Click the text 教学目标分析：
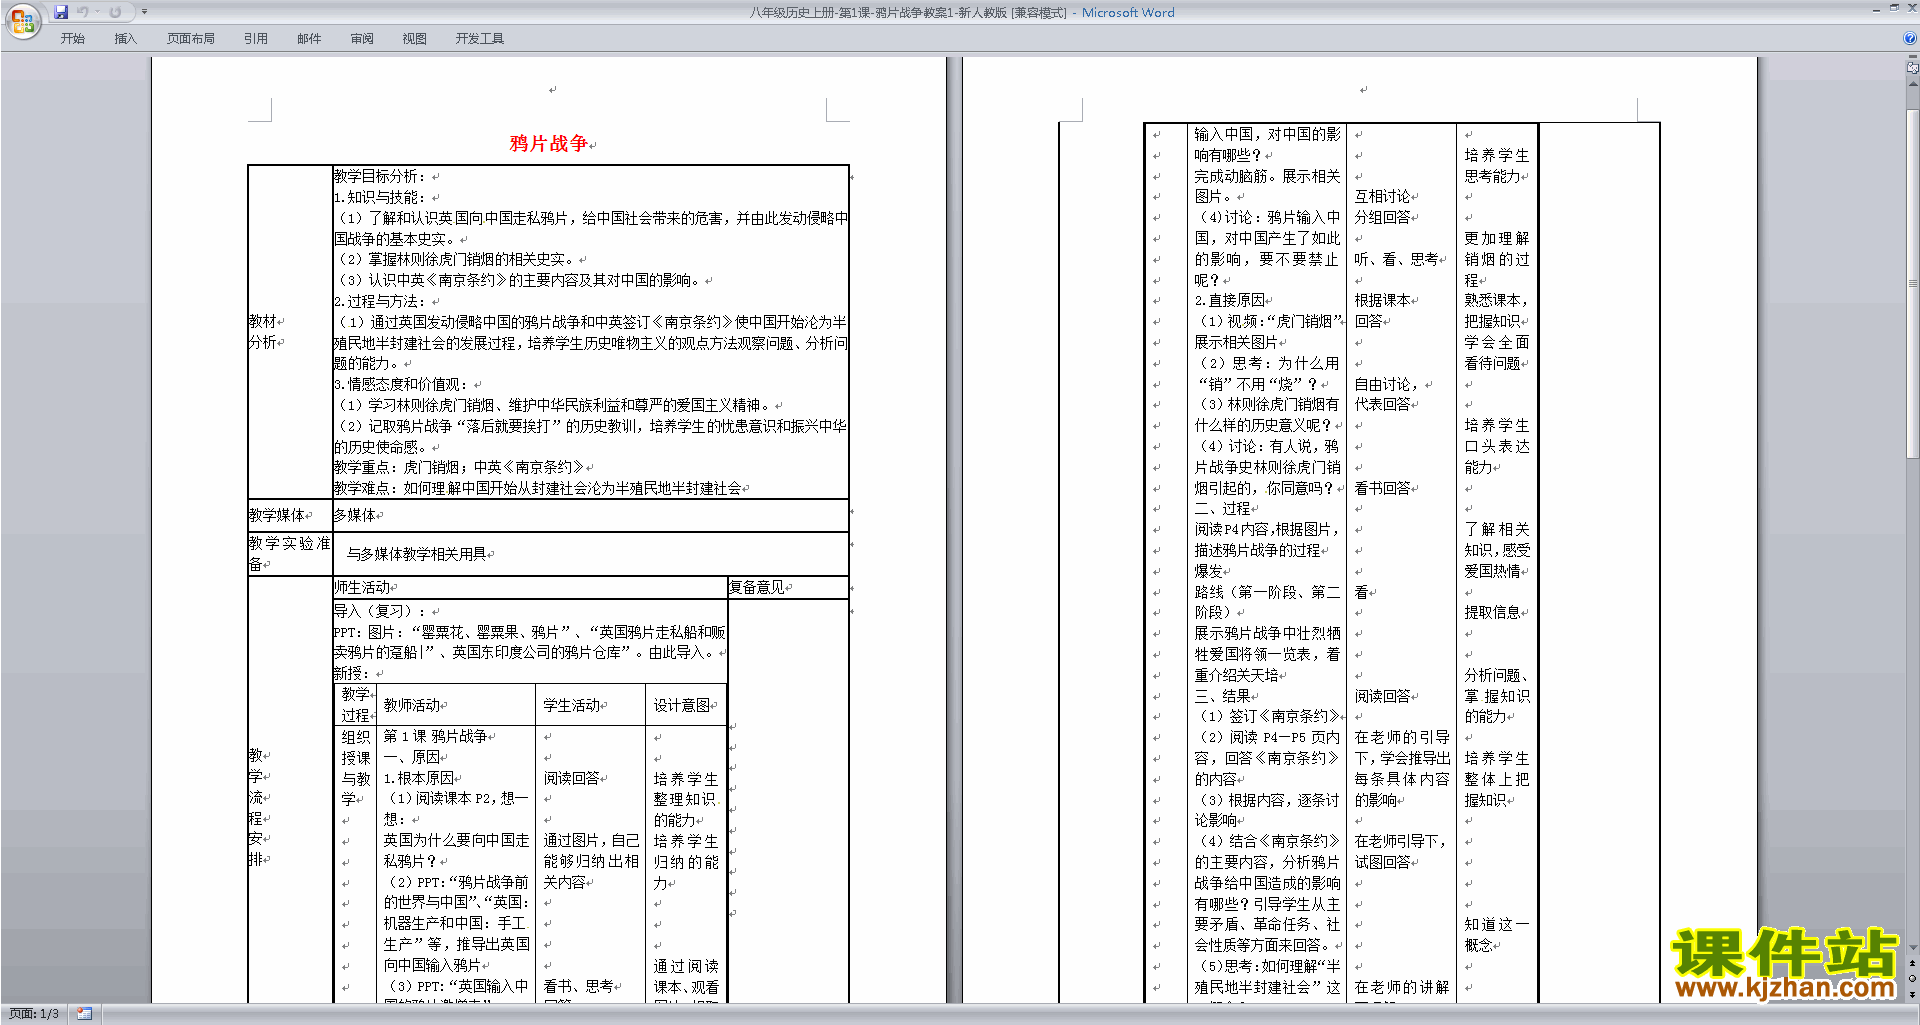Viewport: 1920px width, 1025px height. click(x=381, y=176)
